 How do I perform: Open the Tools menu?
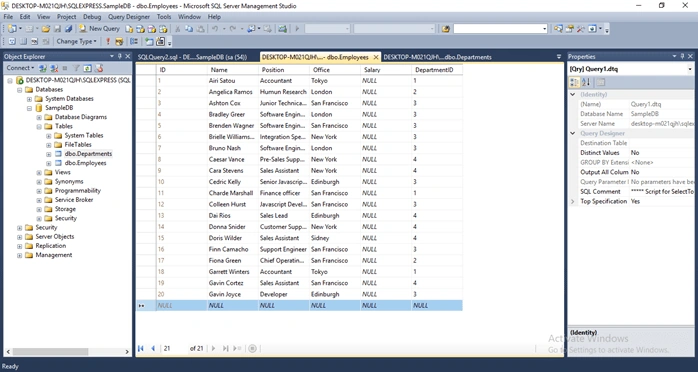coord(164,17)
